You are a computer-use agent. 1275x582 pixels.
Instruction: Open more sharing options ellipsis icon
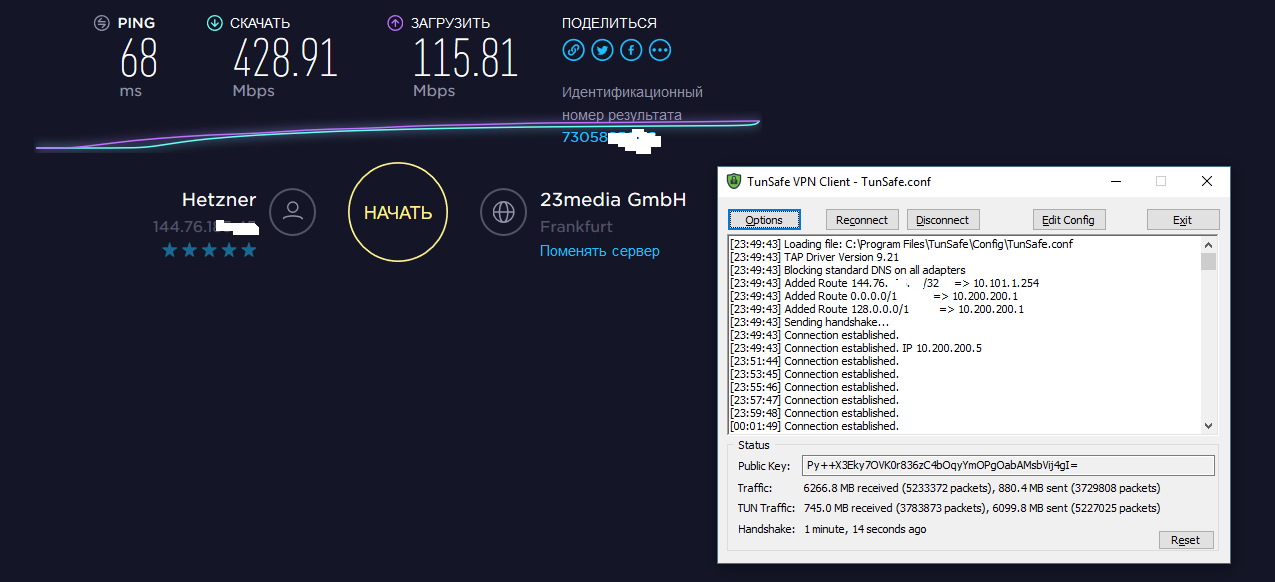pos(660,50)
